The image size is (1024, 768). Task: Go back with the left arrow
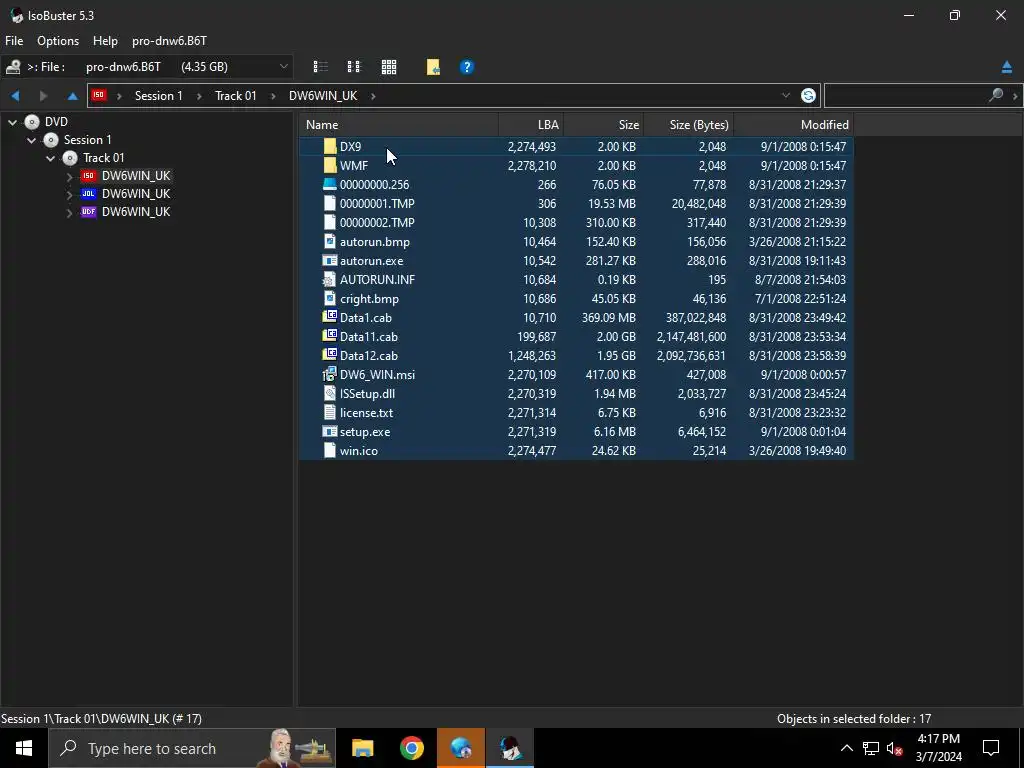pyautogui.click(x=15, y=96)
